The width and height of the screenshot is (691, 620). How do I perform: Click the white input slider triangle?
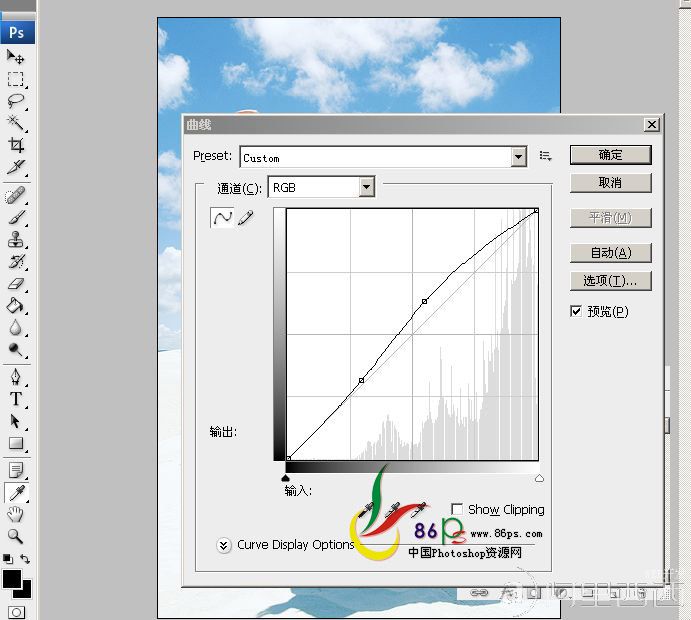coord(539,478)
